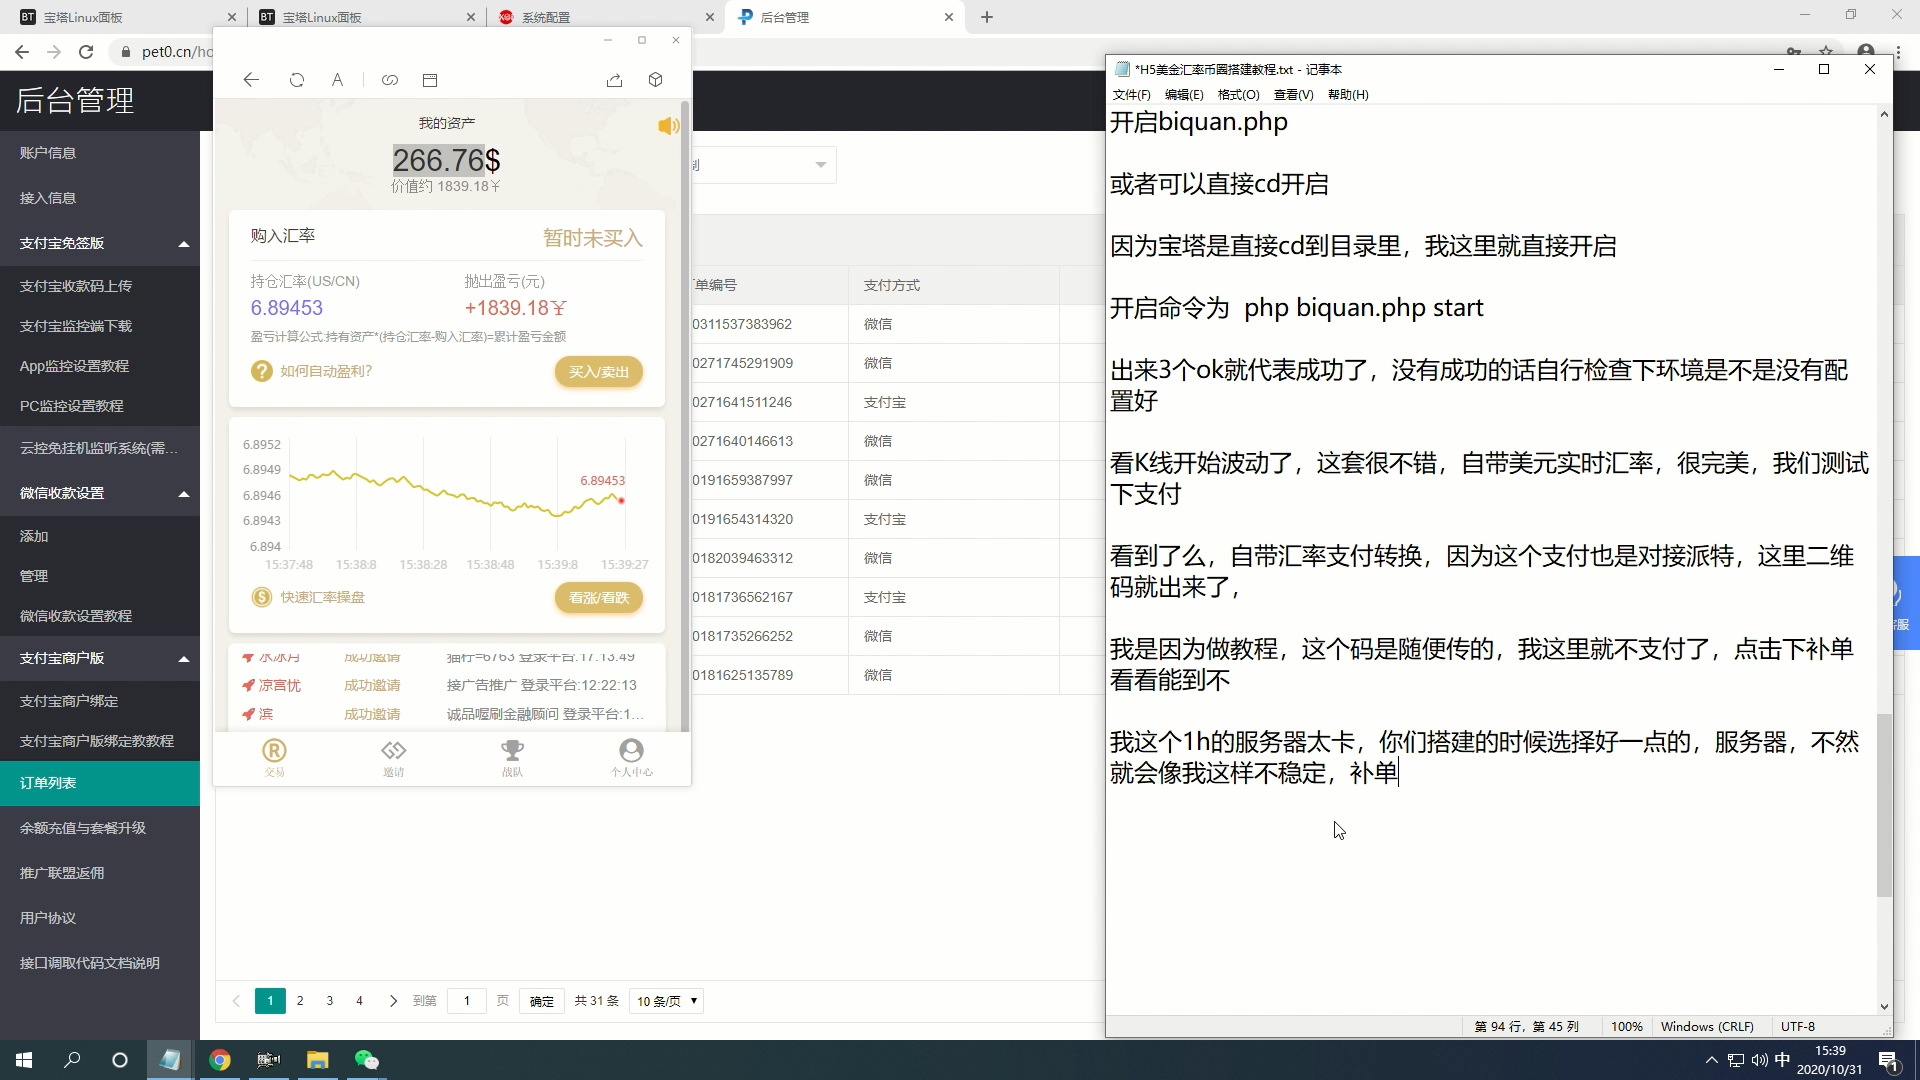Open the filter dropdown above order table
Image resolution: width=1920 pixels, height=1080 pixels.
coord(764,165)
